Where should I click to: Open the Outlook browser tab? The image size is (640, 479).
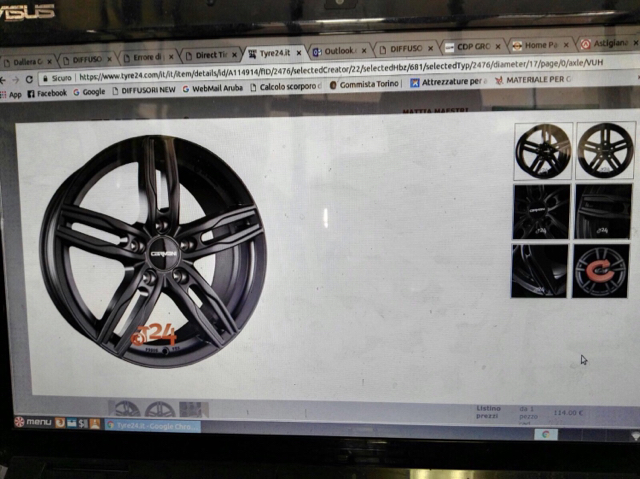coord(339,51)
